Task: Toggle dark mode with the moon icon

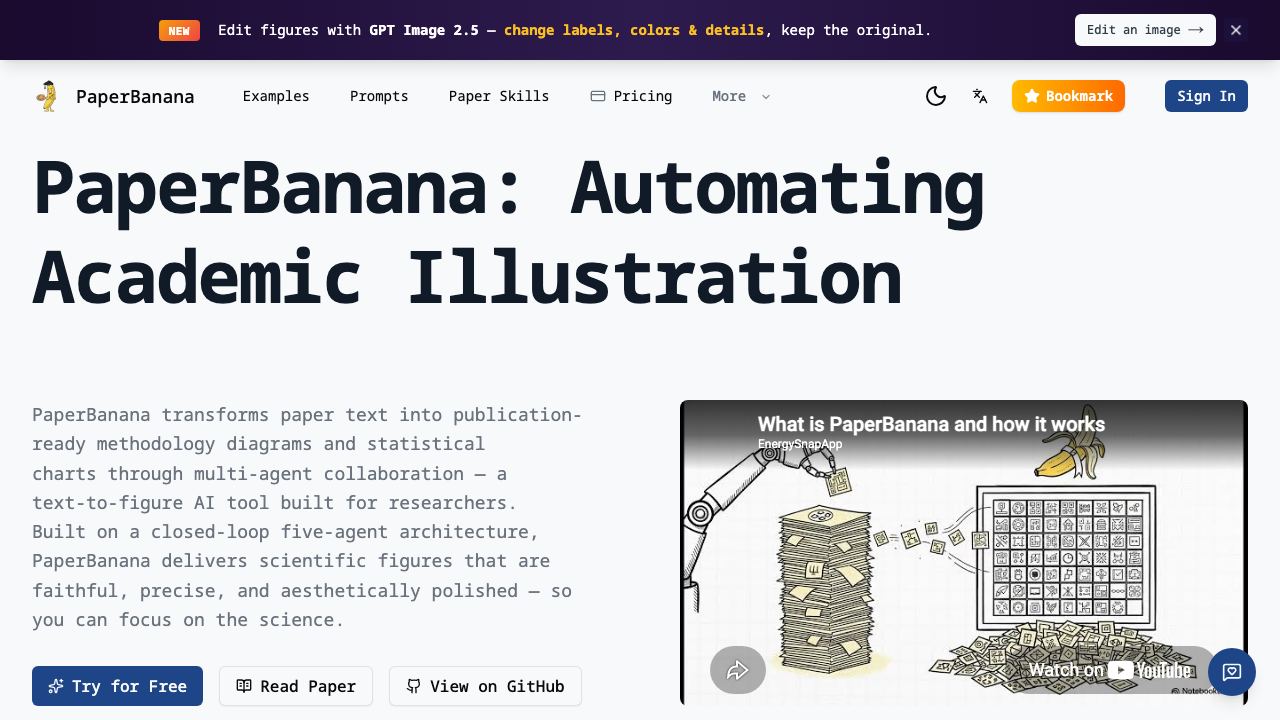Action: click(936, 96)
